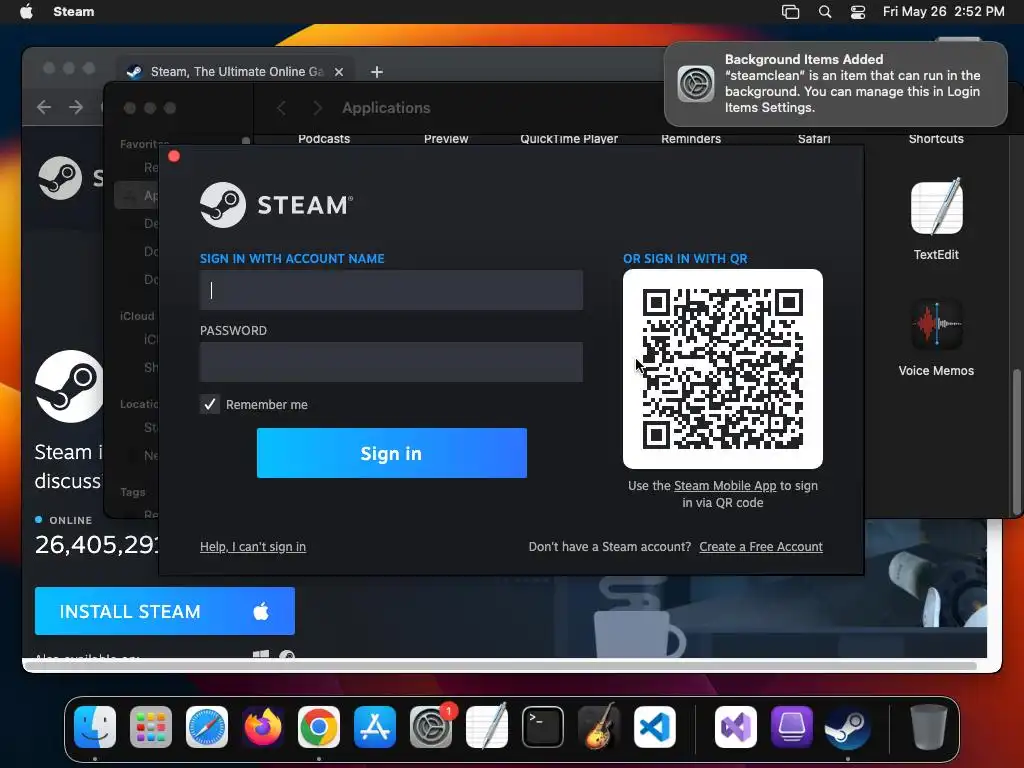Open the Apple menu
Image resolution: width=1024 pixels, height=768 pixels.
[26, 11]
